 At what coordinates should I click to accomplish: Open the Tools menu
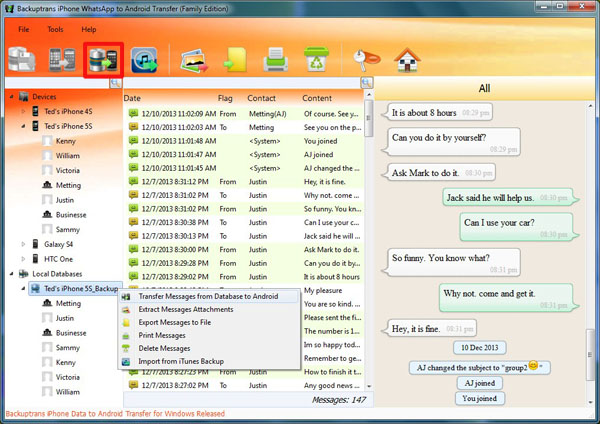55,29
